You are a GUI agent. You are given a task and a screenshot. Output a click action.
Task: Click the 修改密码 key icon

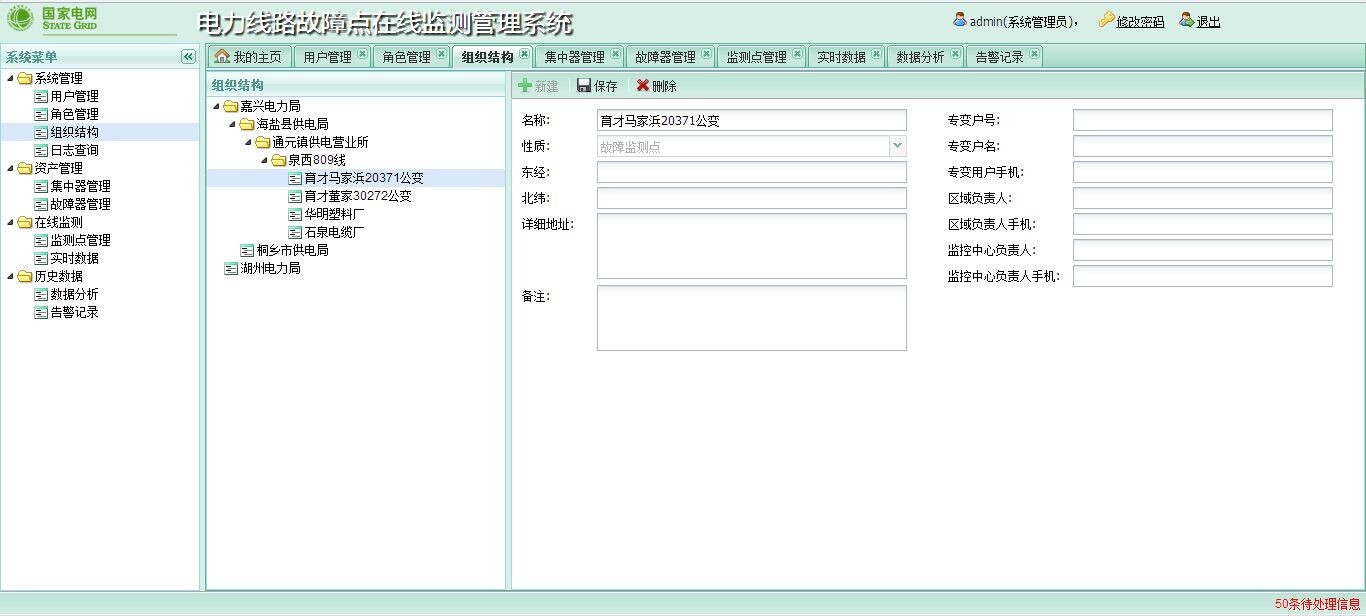(x=1106, y=20)
